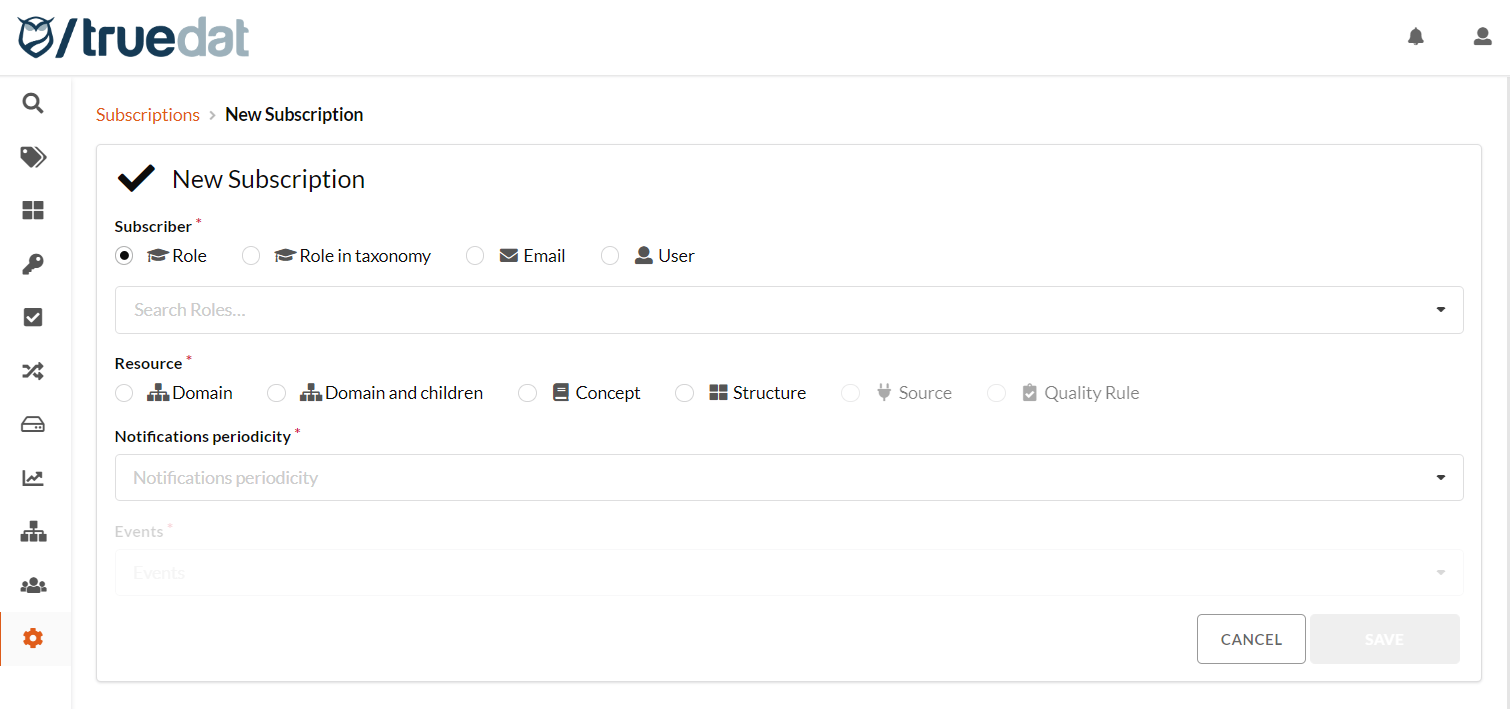
Task: Open the taxonomy sitemap icon in sidebar
Action: tap(32, 531)
